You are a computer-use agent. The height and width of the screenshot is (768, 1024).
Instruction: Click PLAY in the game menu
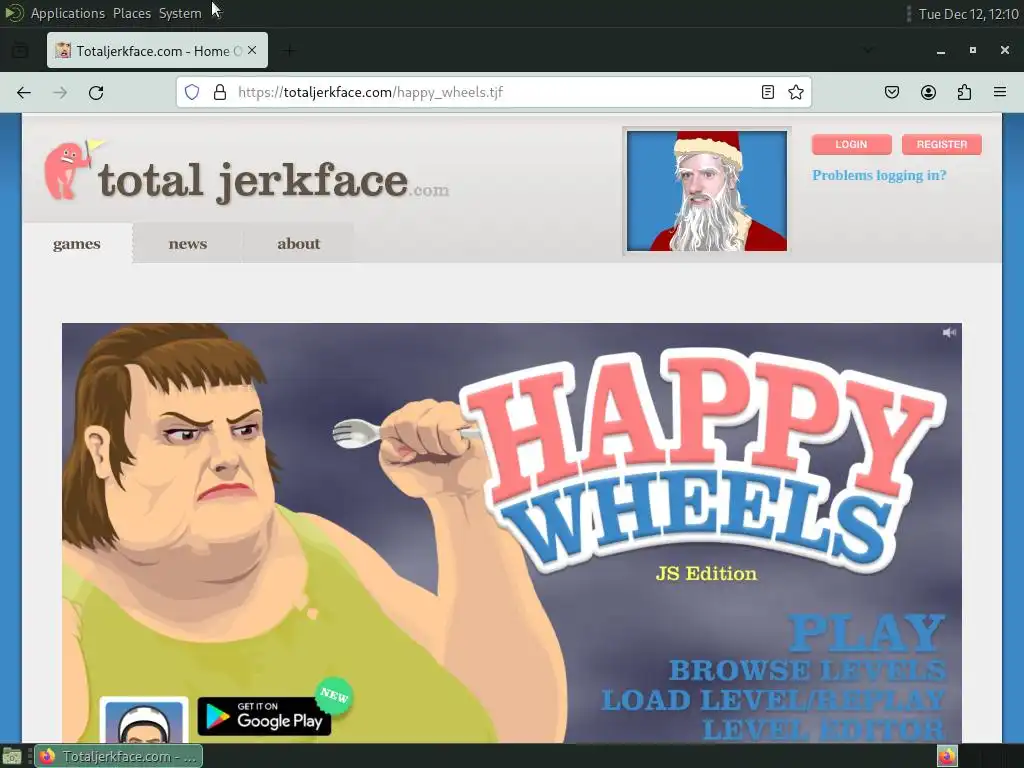tap(867, 632)
